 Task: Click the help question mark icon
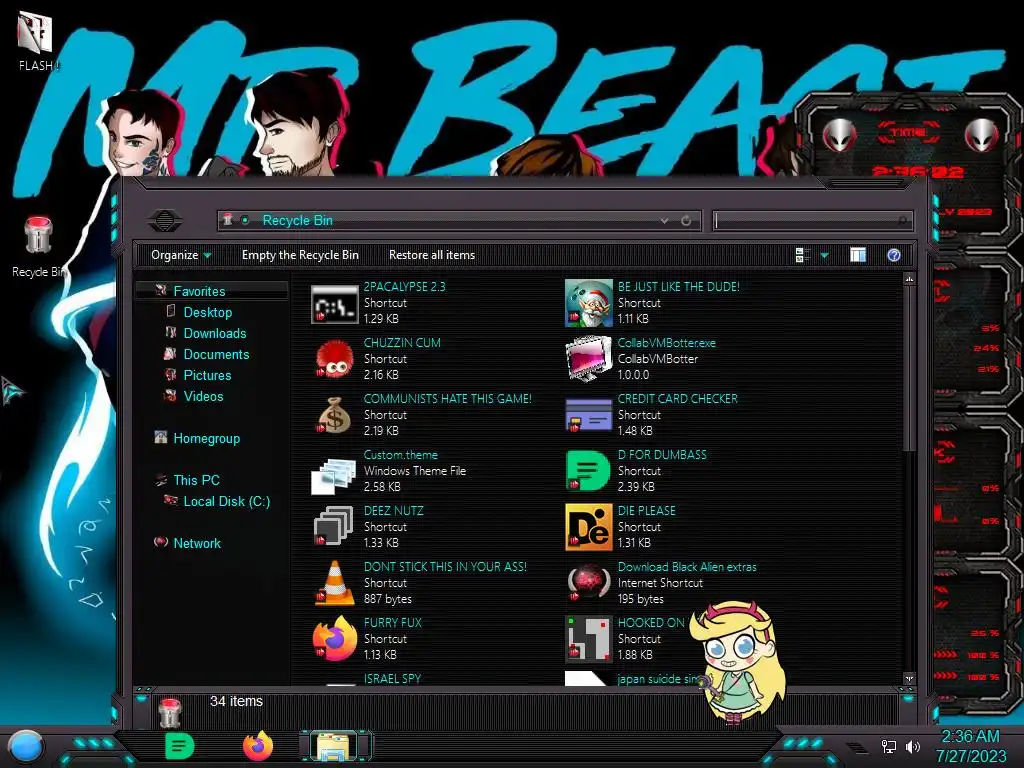click(893, 255)
